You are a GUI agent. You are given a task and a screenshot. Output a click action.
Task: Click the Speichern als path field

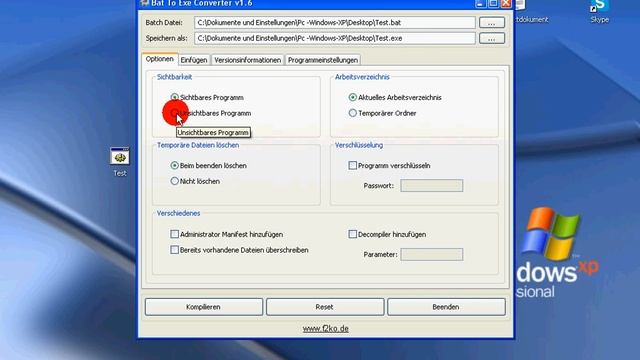(x=335, y=38)
